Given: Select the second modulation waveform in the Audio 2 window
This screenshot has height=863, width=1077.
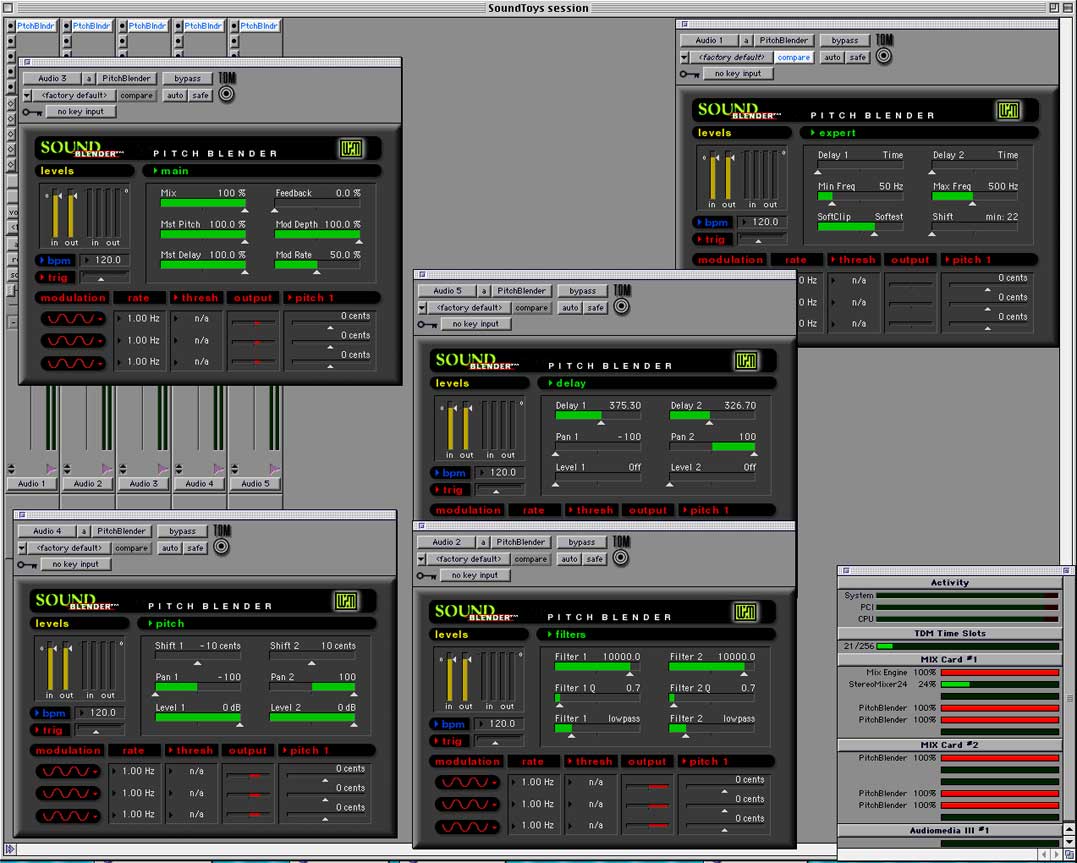Looking at the screenshot, I should coord(466,804).
